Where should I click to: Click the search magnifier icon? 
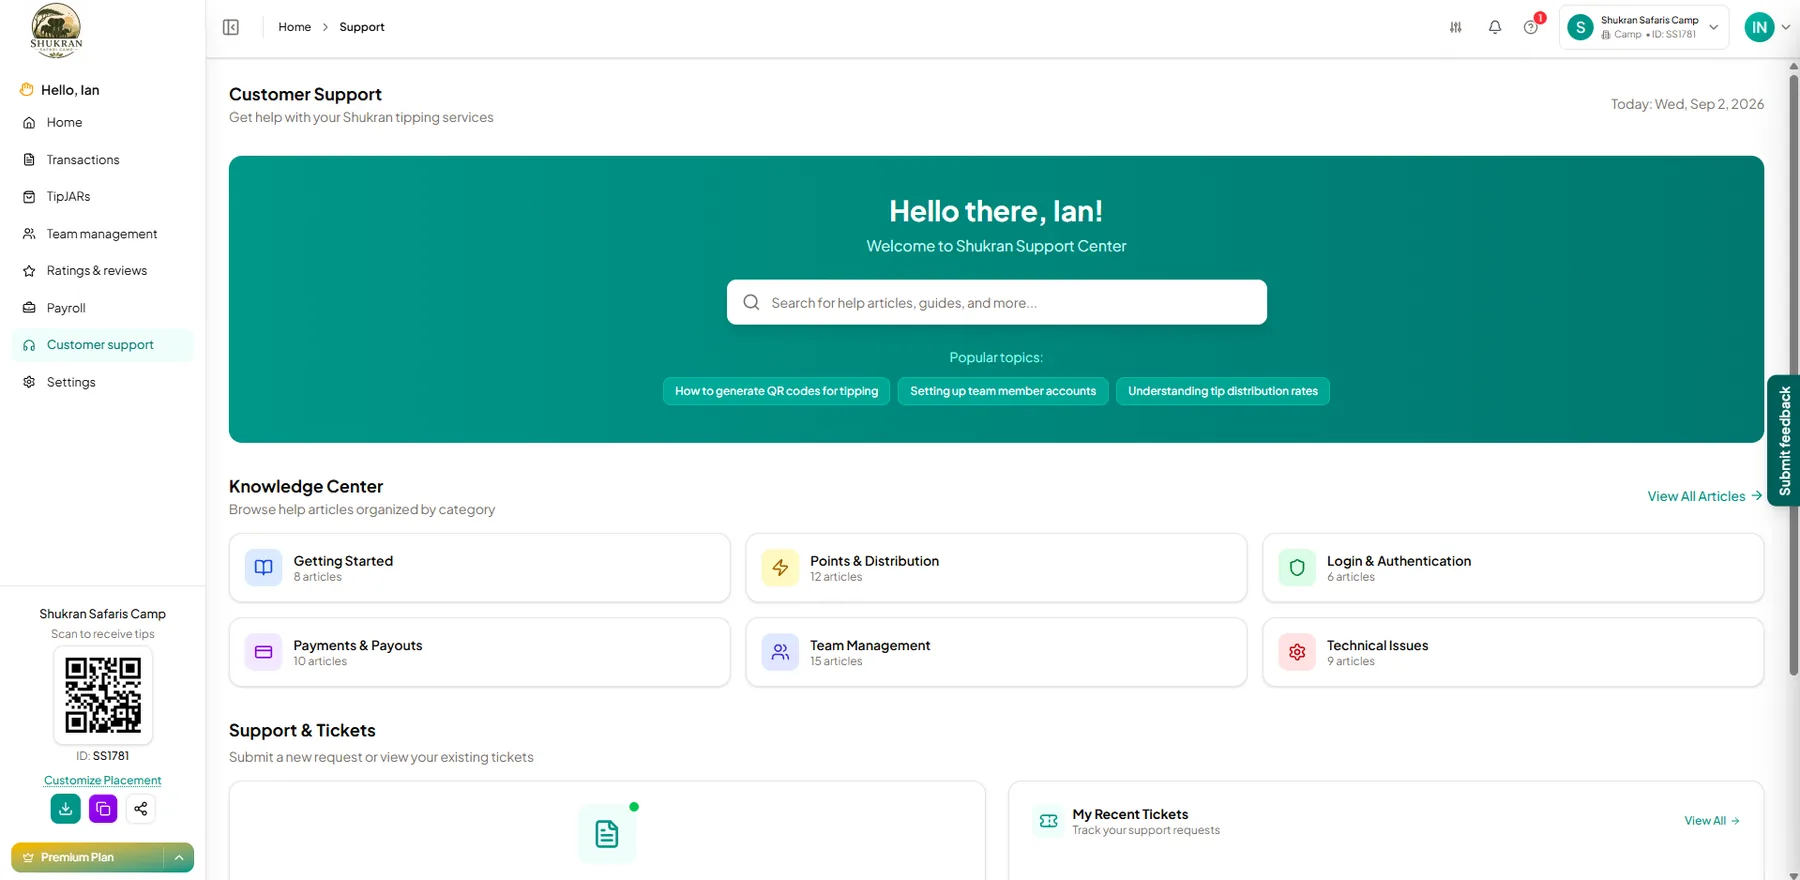751,302
